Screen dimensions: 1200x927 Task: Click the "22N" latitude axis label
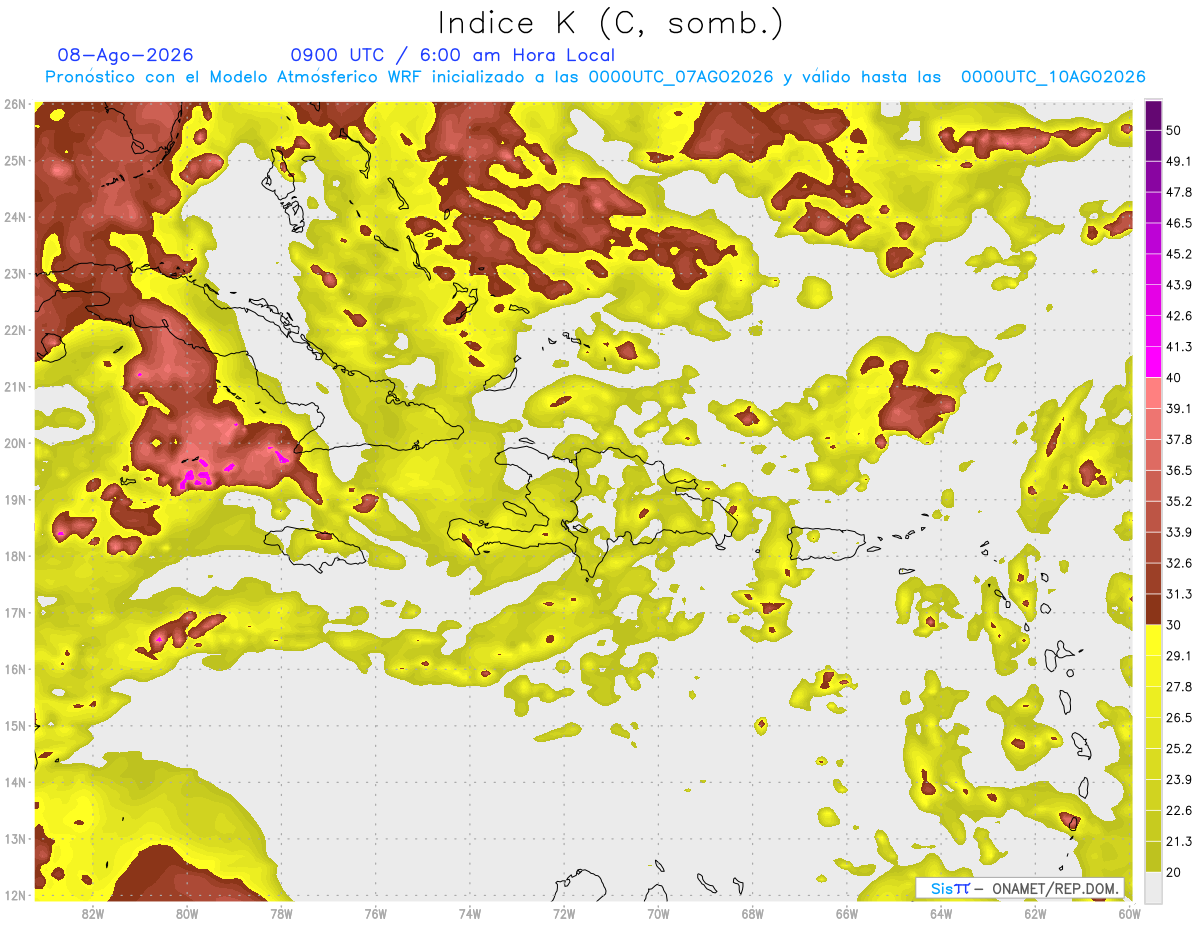pyautogui.click(x=15, y=330)
